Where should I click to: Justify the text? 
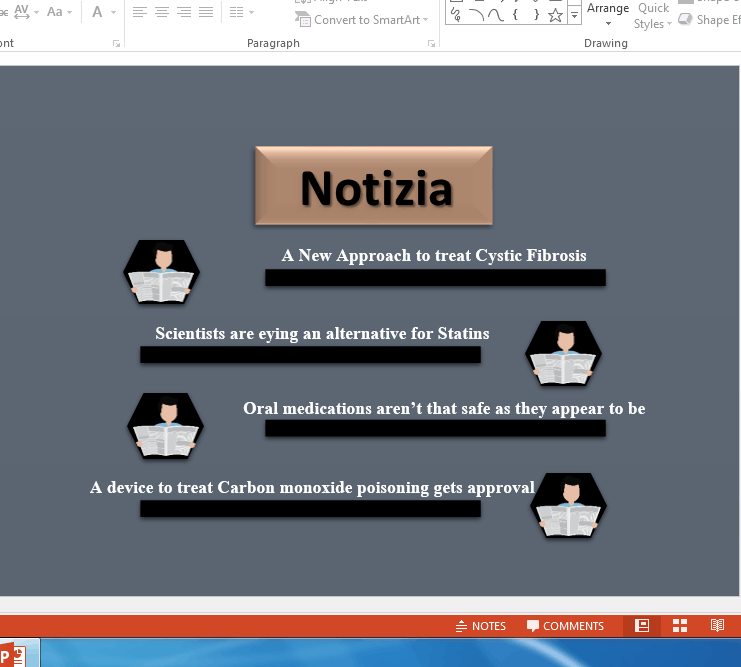206,11
